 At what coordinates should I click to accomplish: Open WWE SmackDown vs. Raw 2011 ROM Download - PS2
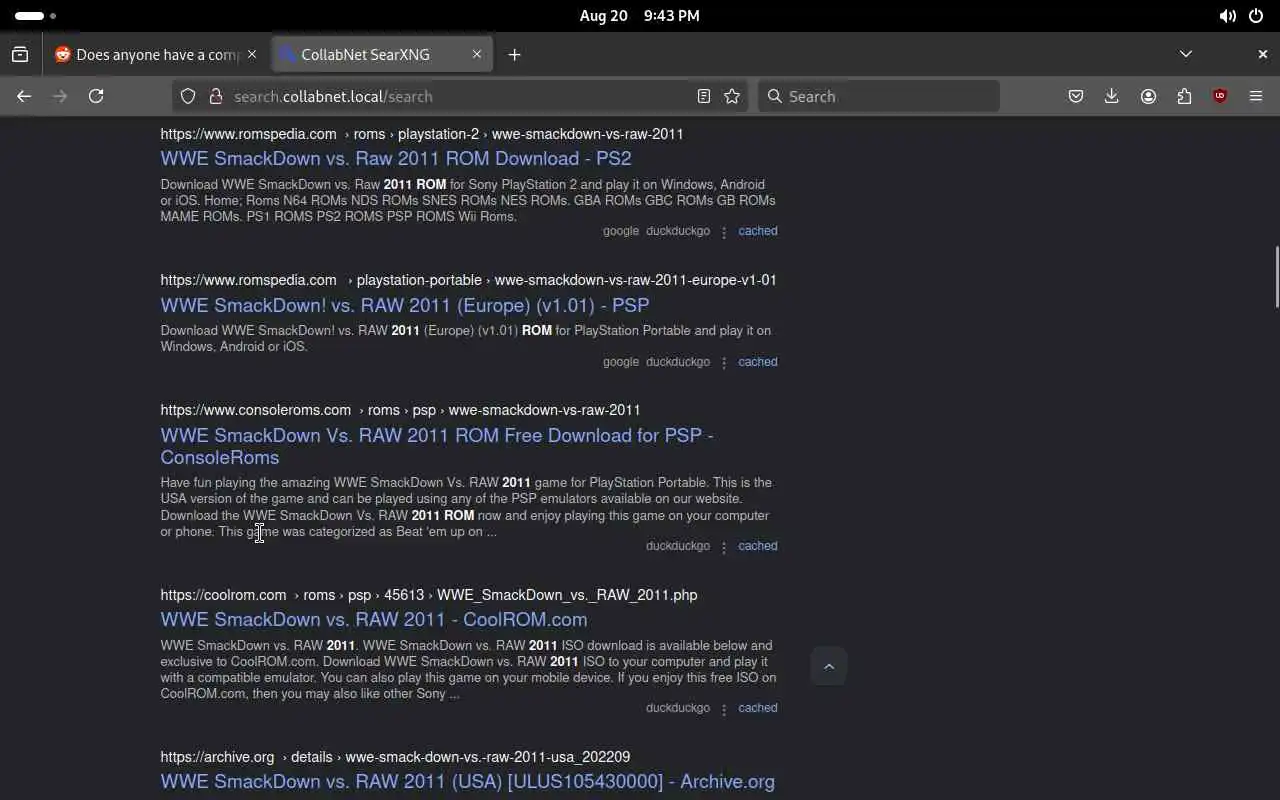[x=396, y=158]
